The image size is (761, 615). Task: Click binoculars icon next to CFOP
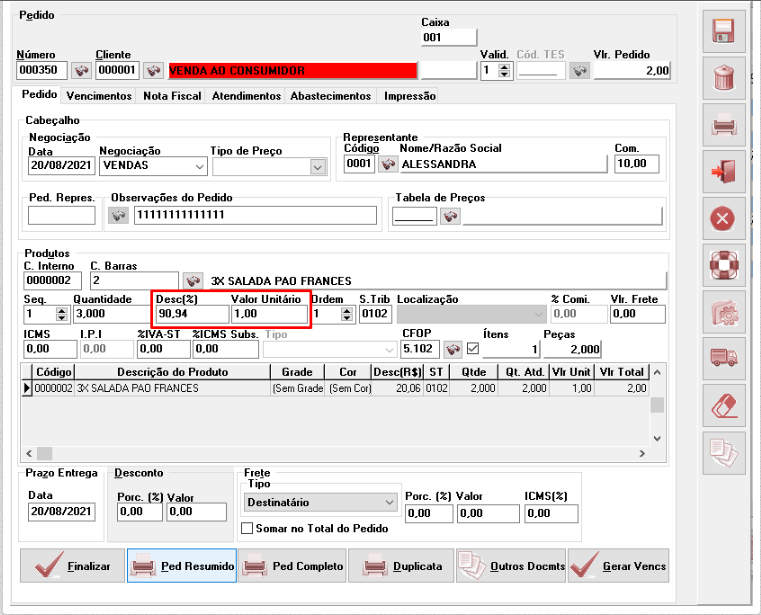click(453, 349)
